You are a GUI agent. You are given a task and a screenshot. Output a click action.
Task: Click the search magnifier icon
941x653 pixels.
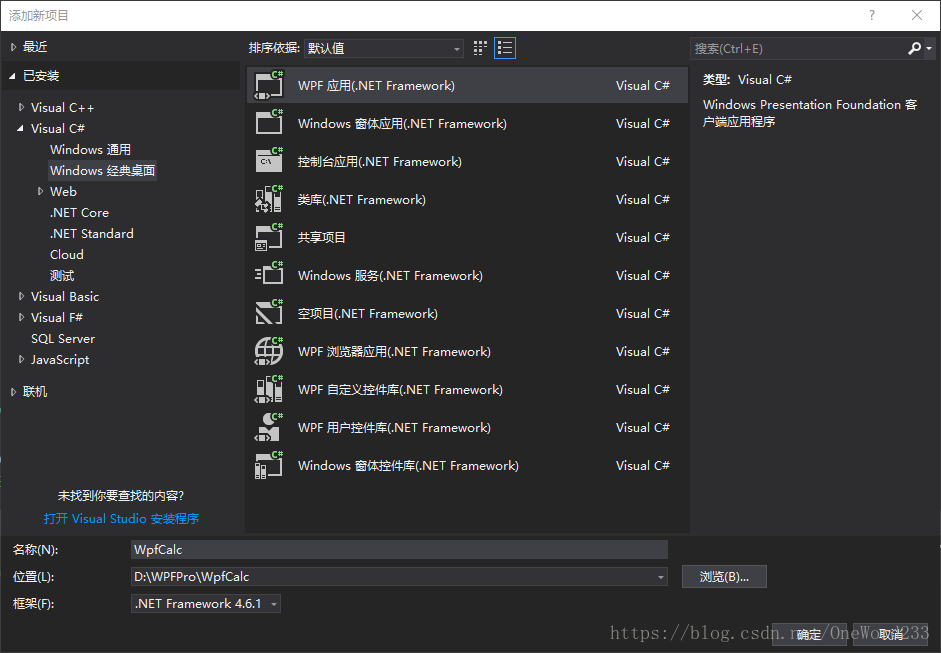click(914, 48)
